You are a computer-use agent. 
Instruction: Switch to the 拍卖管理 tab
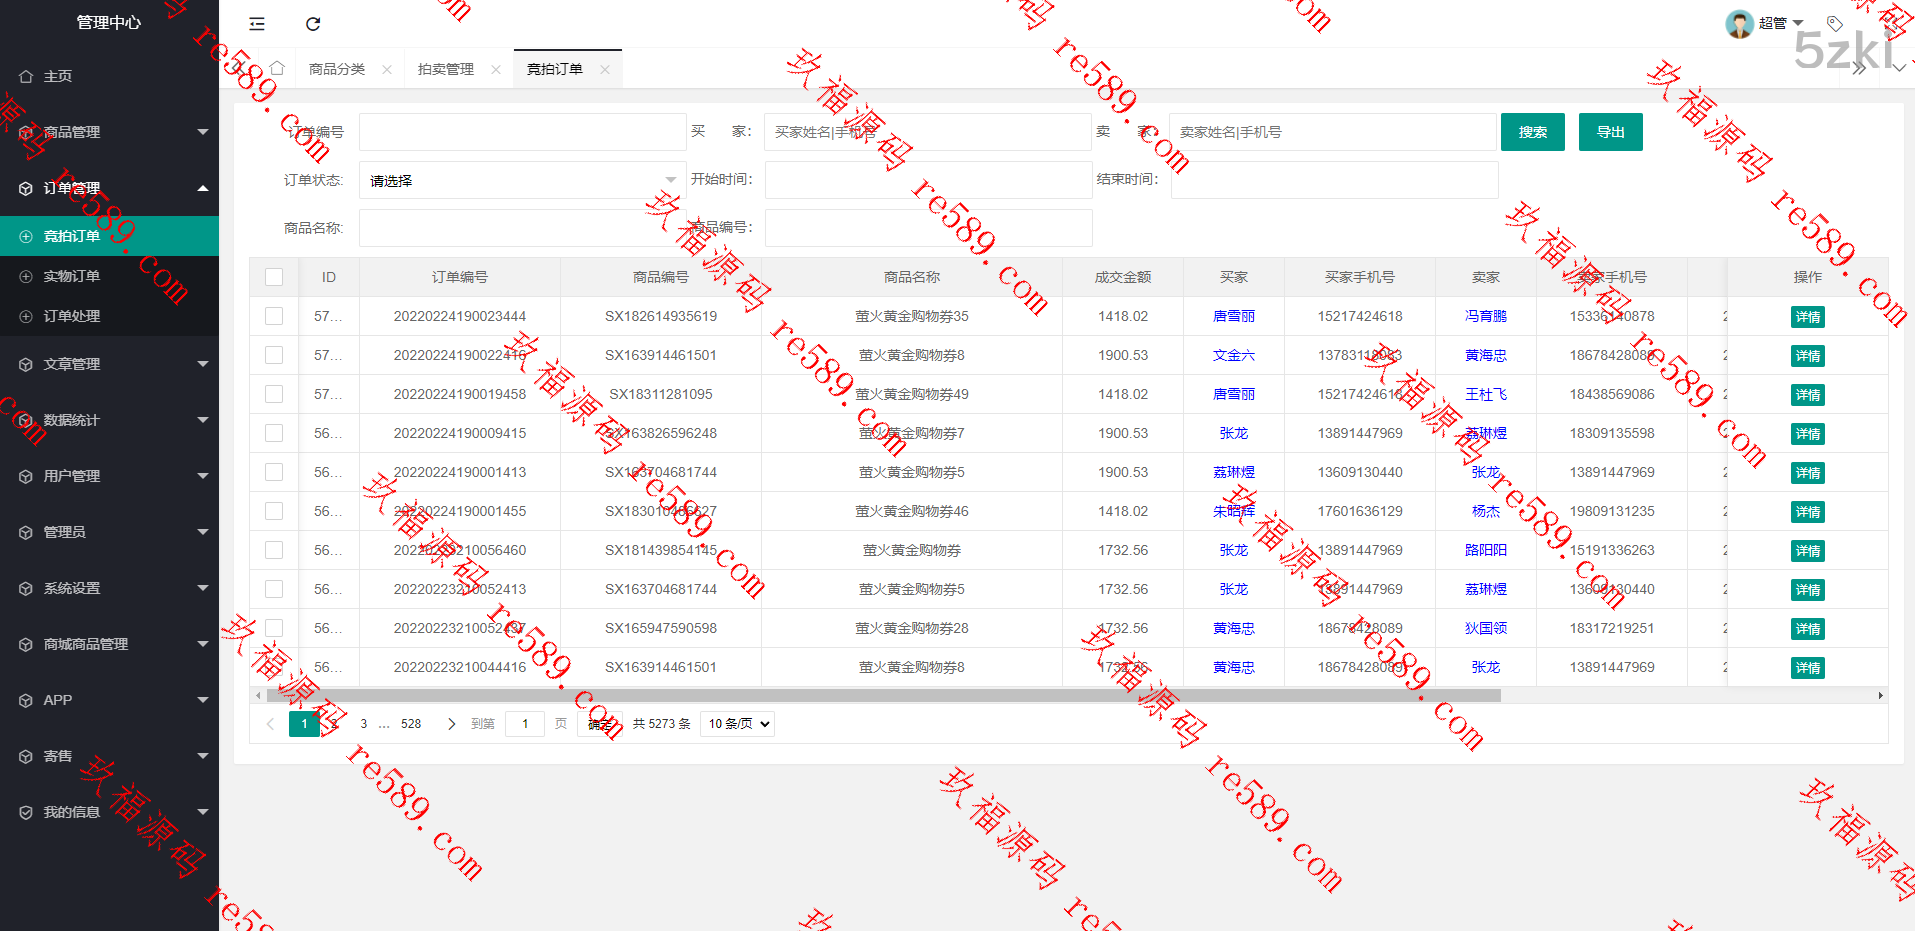(x=446, y=69)
